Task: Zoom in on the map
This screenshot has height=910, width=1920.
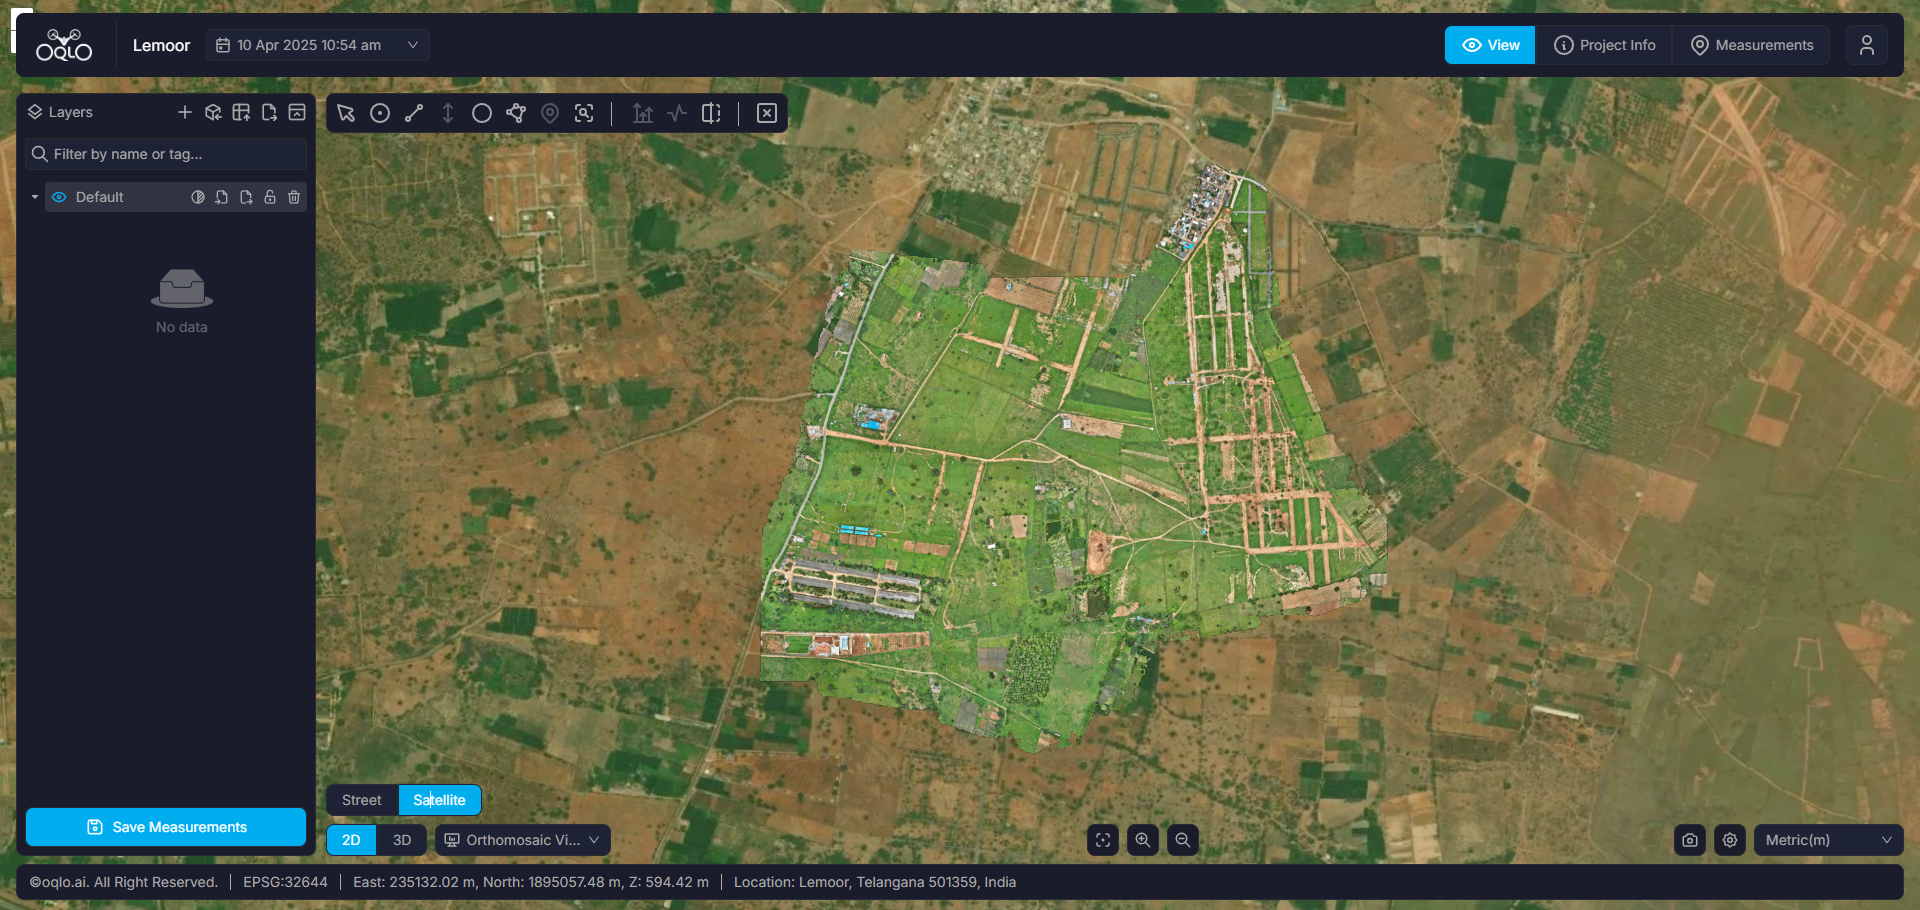Action: [1143, 840]
